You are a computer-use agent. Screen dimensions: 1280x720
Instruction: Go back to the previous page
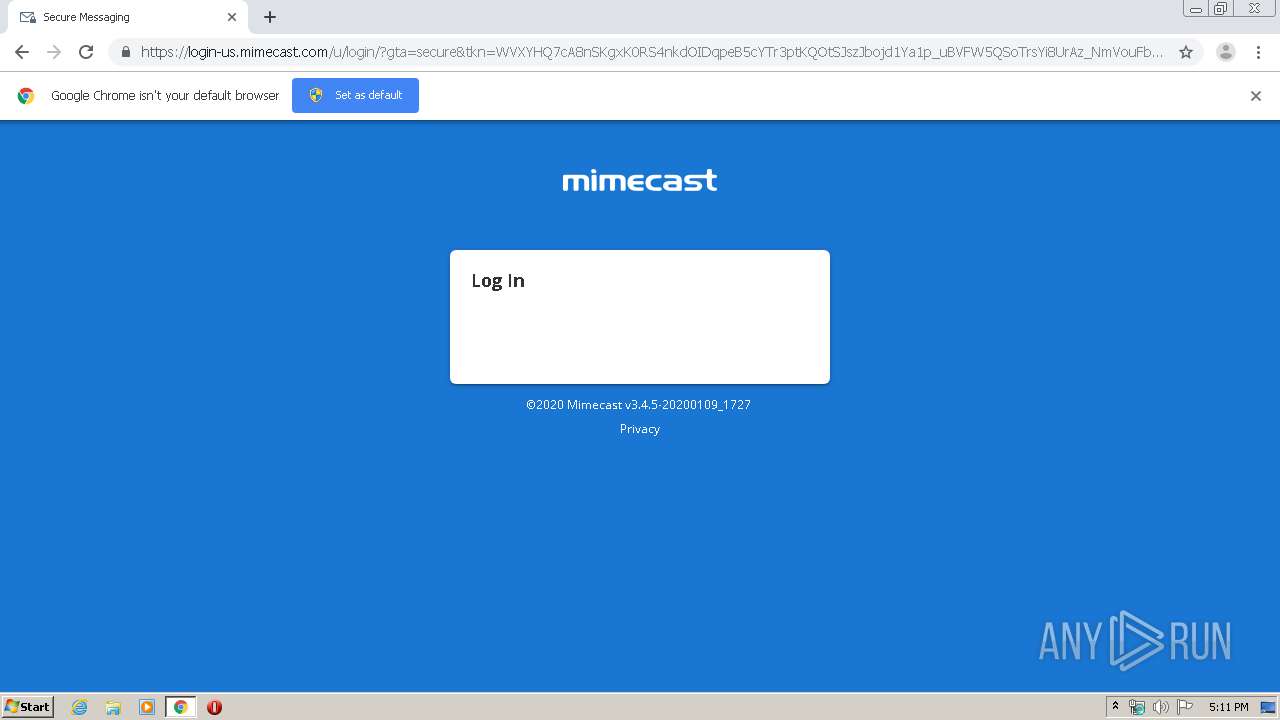click(x=22, y=52)
